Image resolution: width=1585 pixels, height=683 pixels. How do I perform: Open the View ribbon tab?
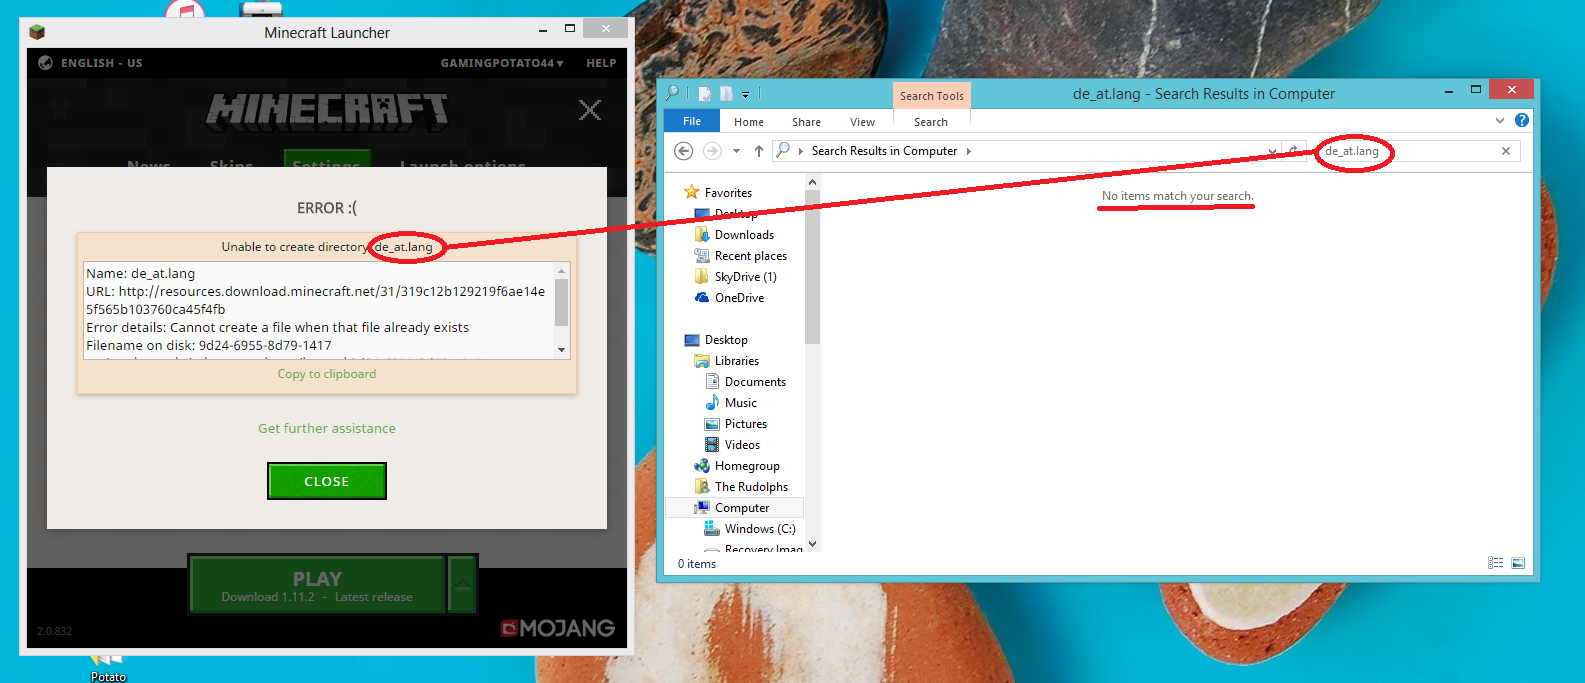point(862,122)
